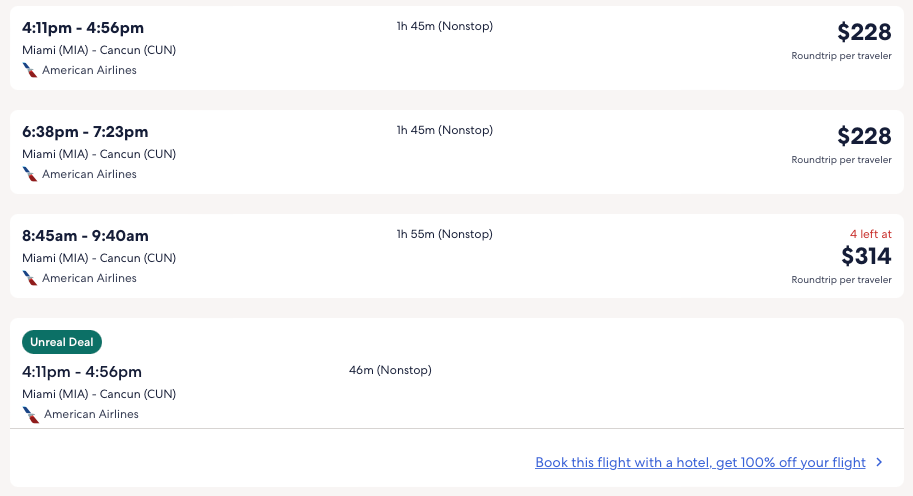913x496 pixels.
Task: Click the Miami - Cancun route on the 8:45am flight
Action: 99,258
